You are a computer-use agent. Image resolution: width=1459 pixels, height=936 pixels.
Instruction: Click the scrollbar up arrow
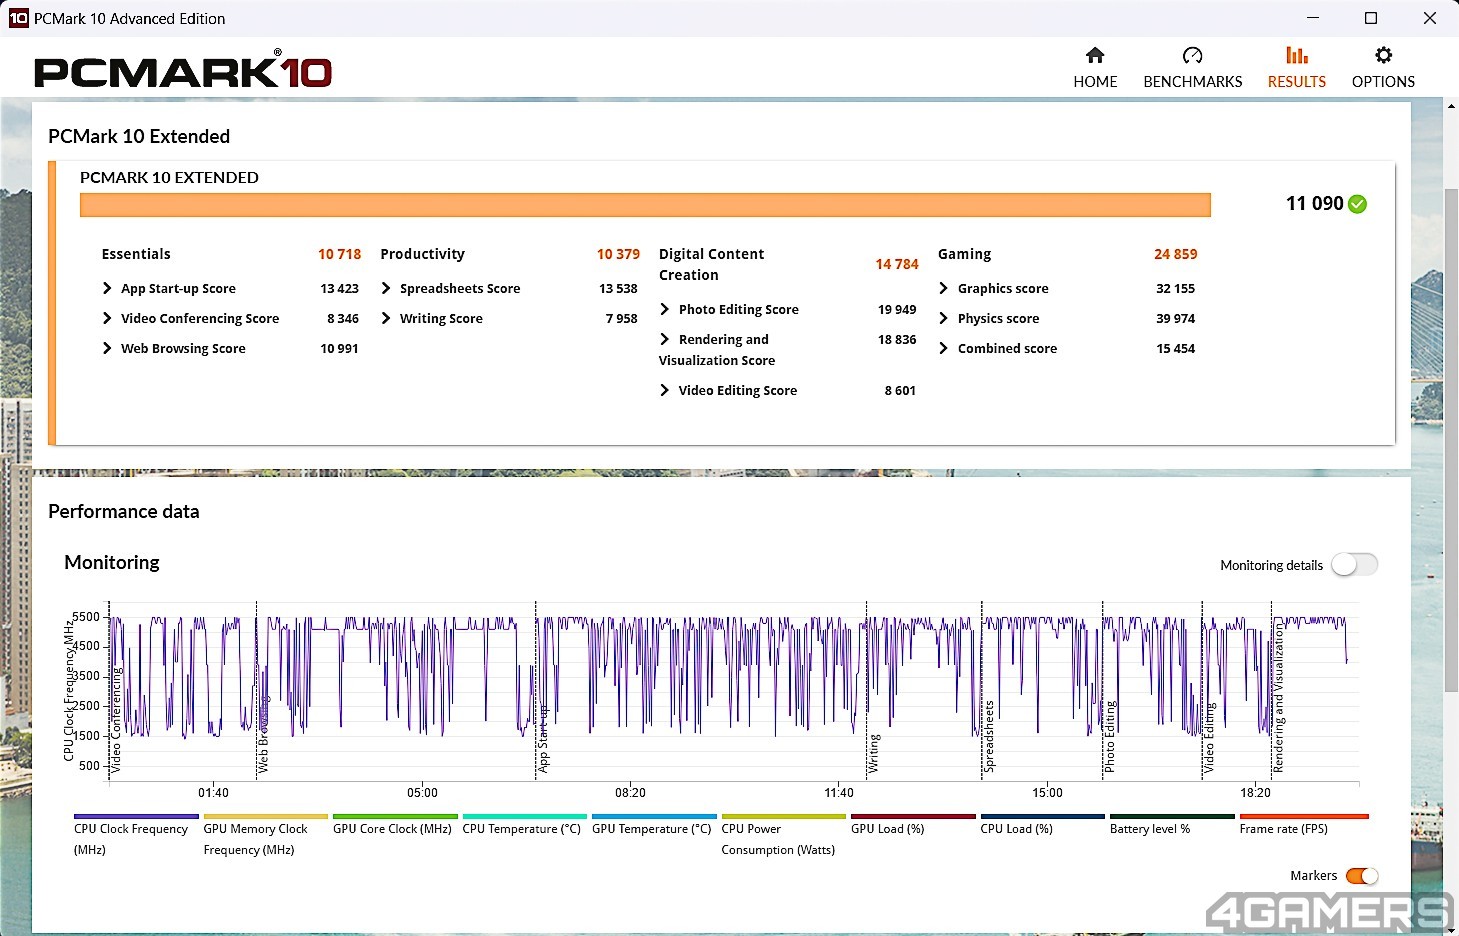point(1451,105)
